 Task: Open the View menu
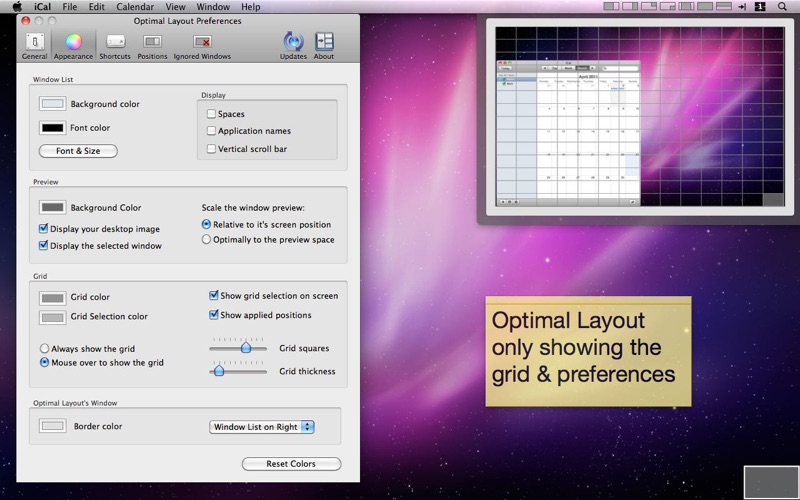click(175, 7)
